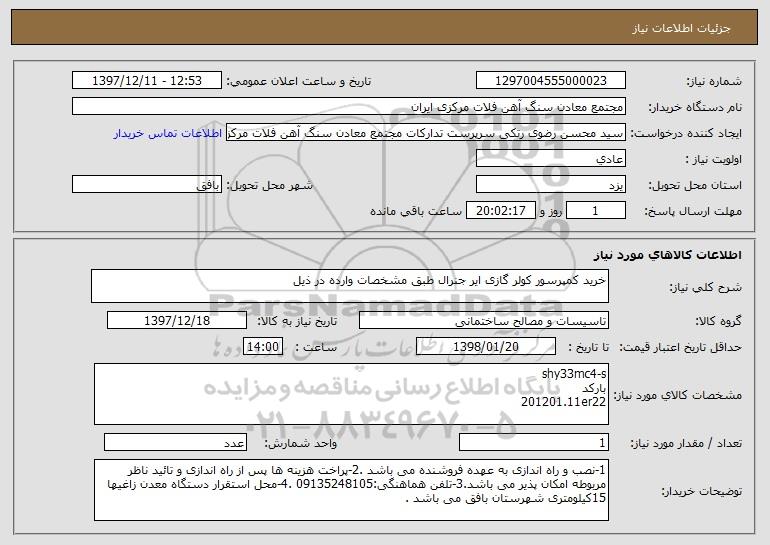Click the label تاریخ نیاز به کالا
The height and width of the screenshot is (545, 770).
pos(297,322)
